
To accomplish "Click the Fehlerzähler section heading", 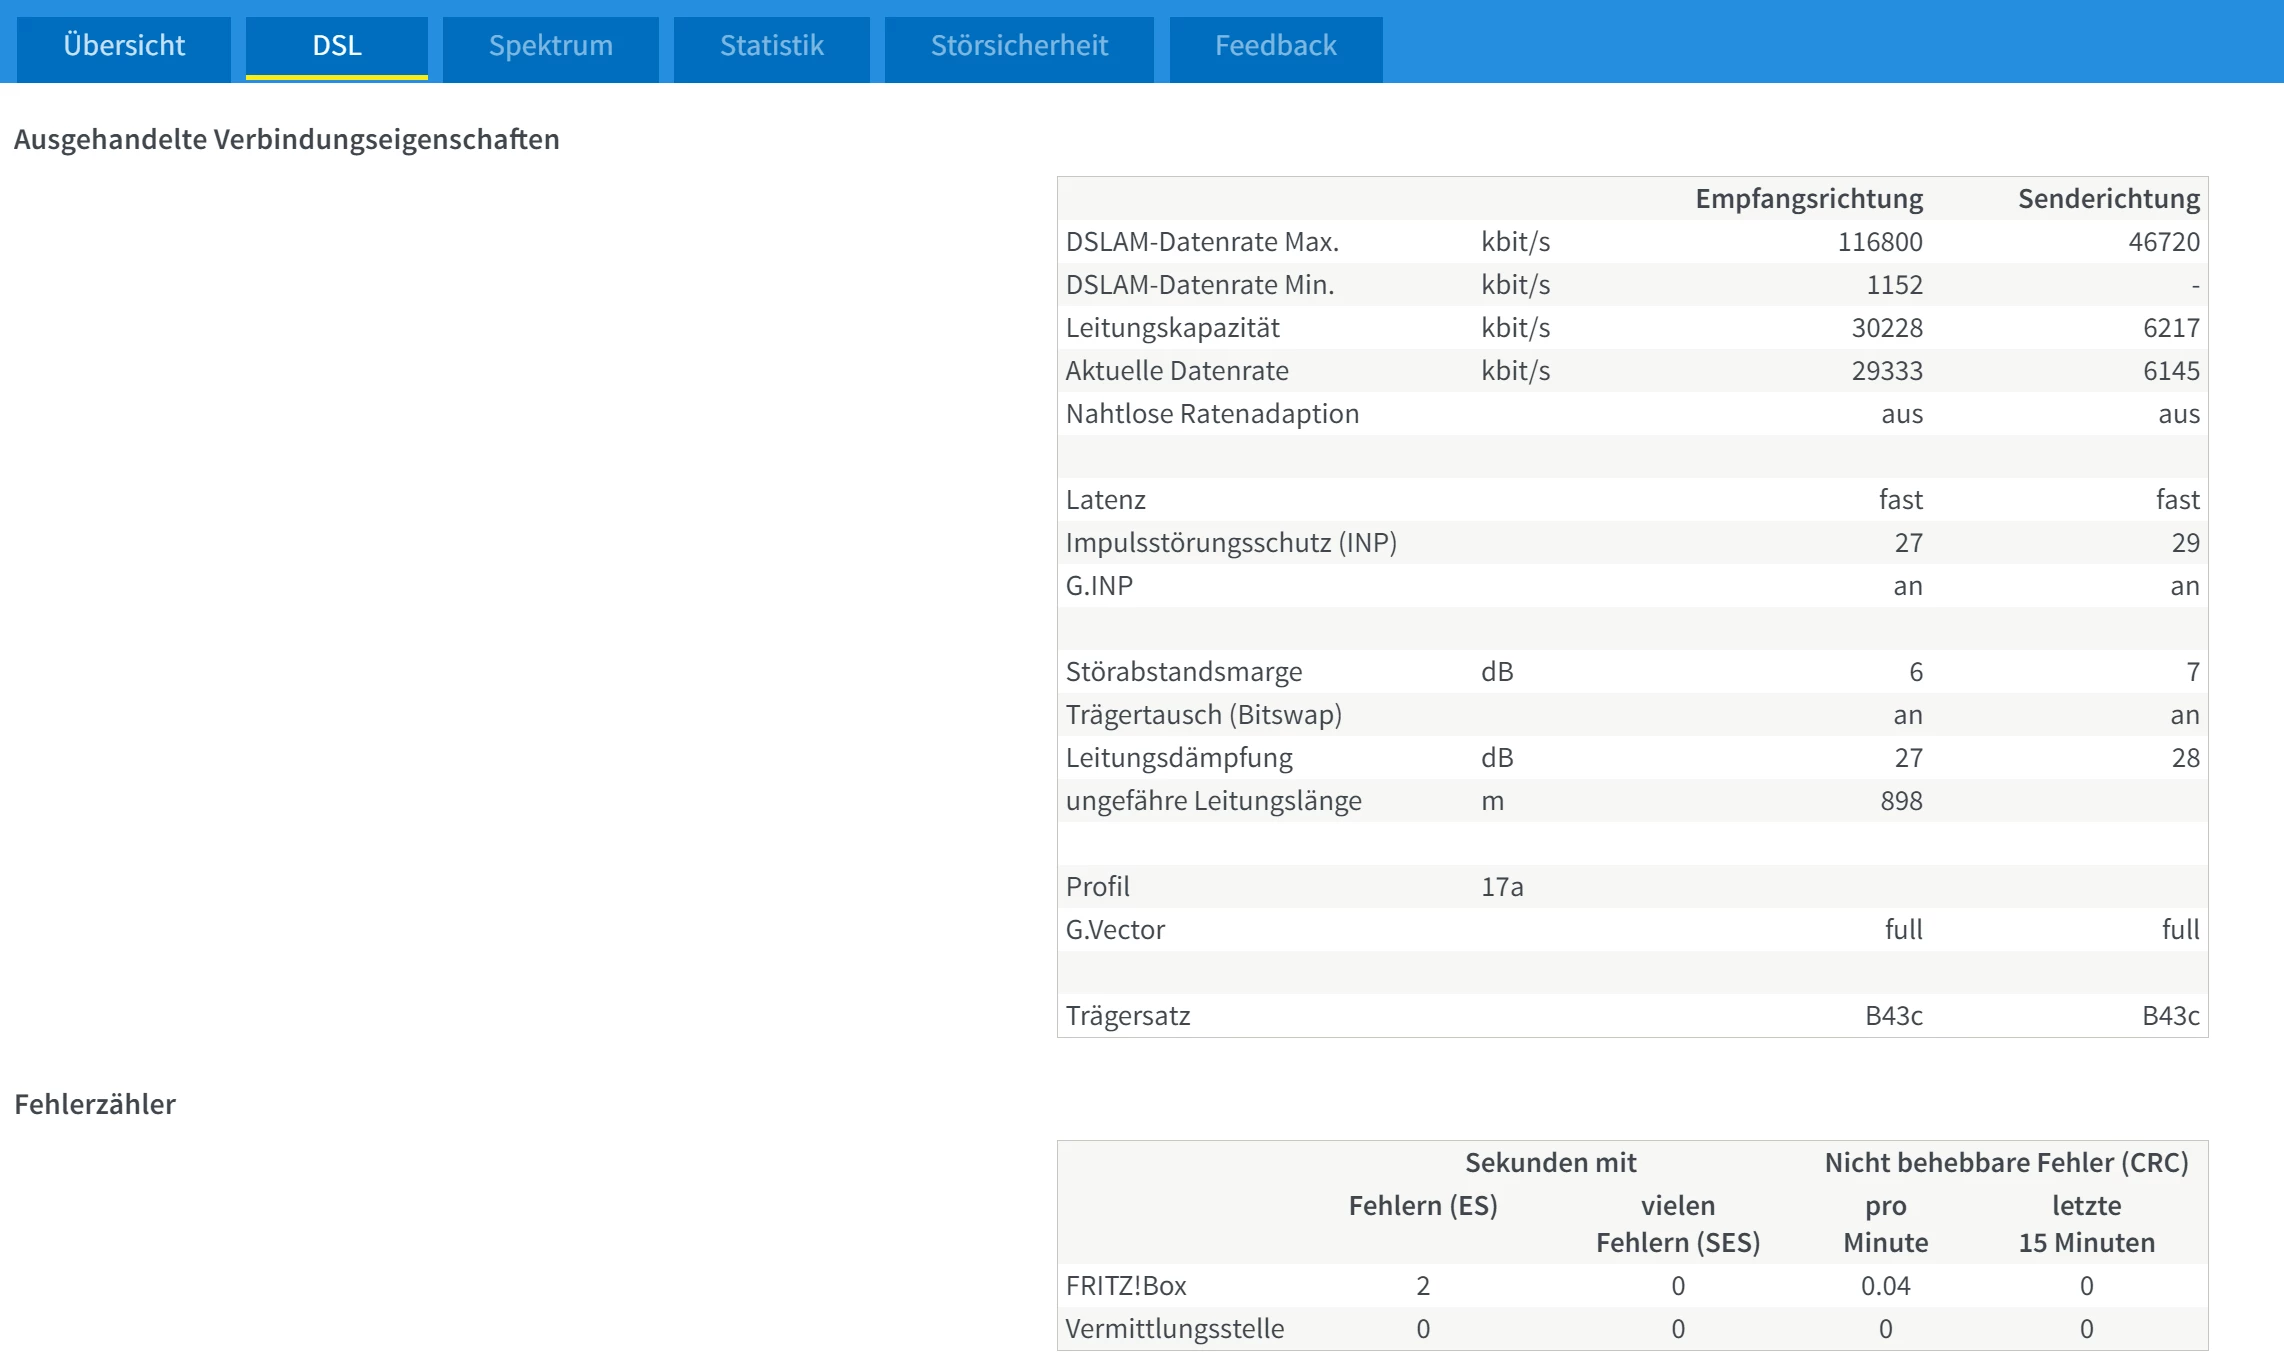I will 95,1104.
